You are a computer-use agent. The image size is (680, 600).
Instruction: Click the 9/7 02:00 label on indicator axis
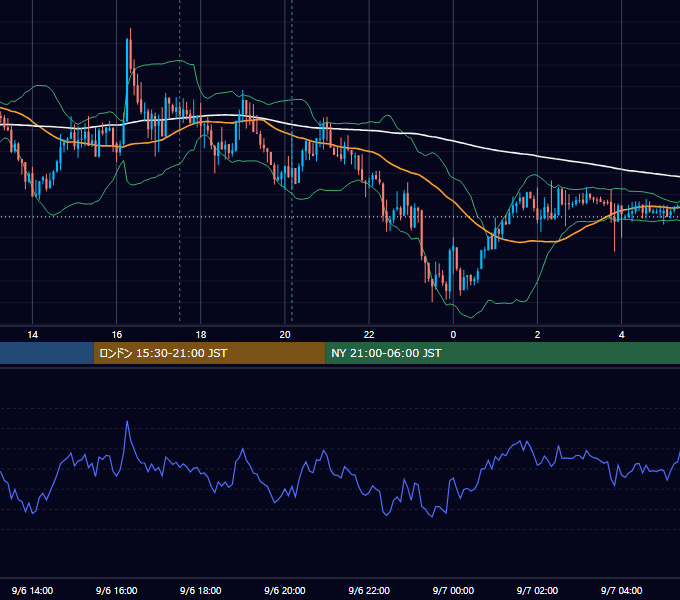pyautogui.click(x=537, y=590)
